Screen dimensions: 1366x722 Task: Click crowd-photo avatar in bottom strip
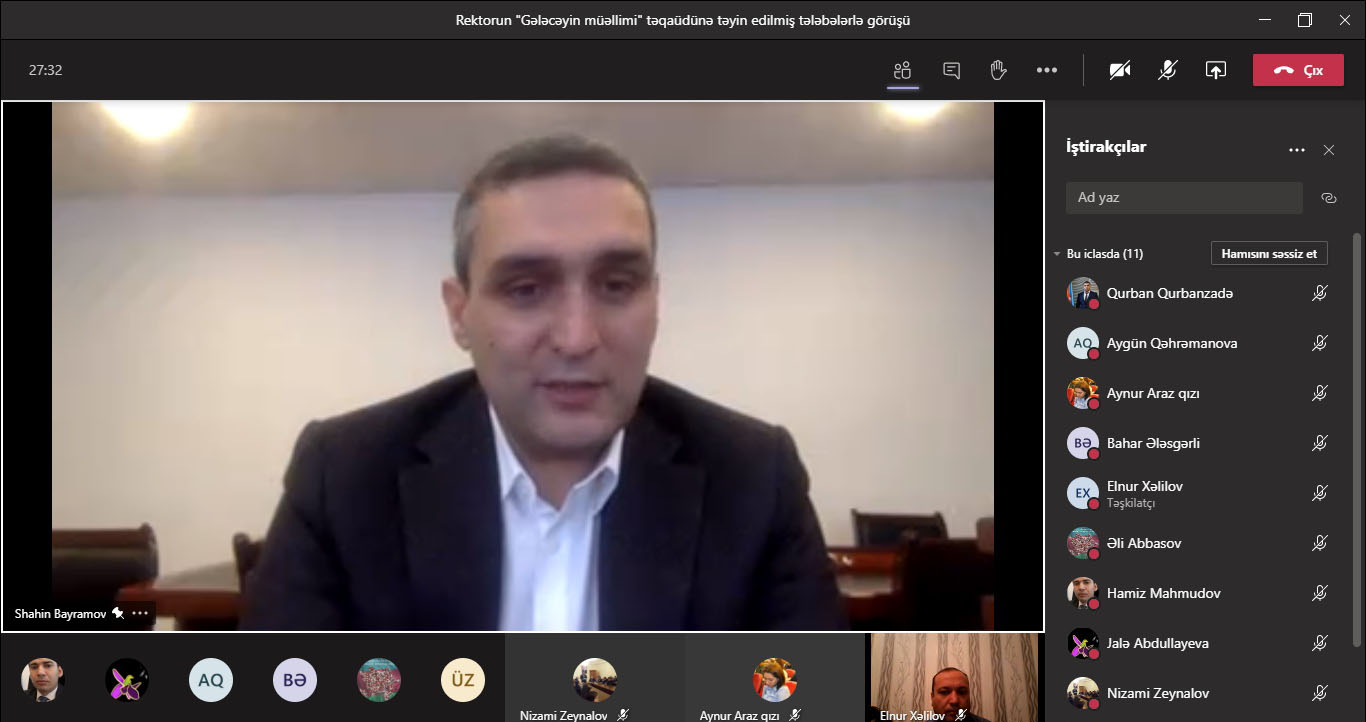379,680
